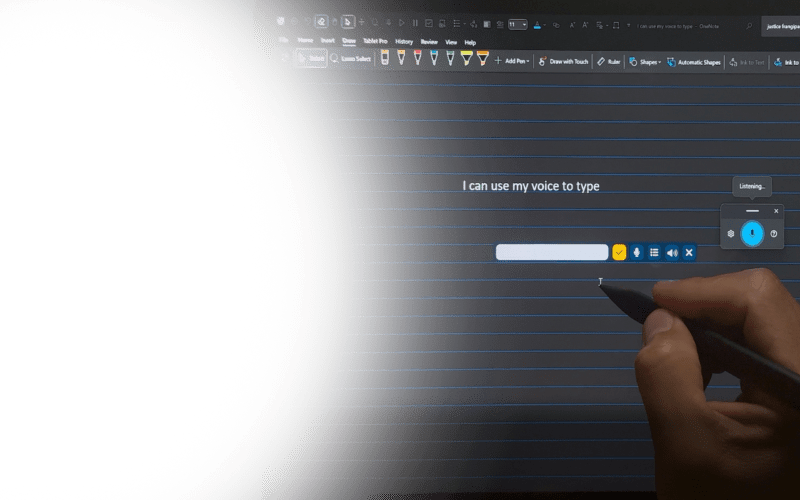This screenshot has height=500, width=800.
Task: Activate the Select tool in Draw ribbon
Action: pos(311,59)
